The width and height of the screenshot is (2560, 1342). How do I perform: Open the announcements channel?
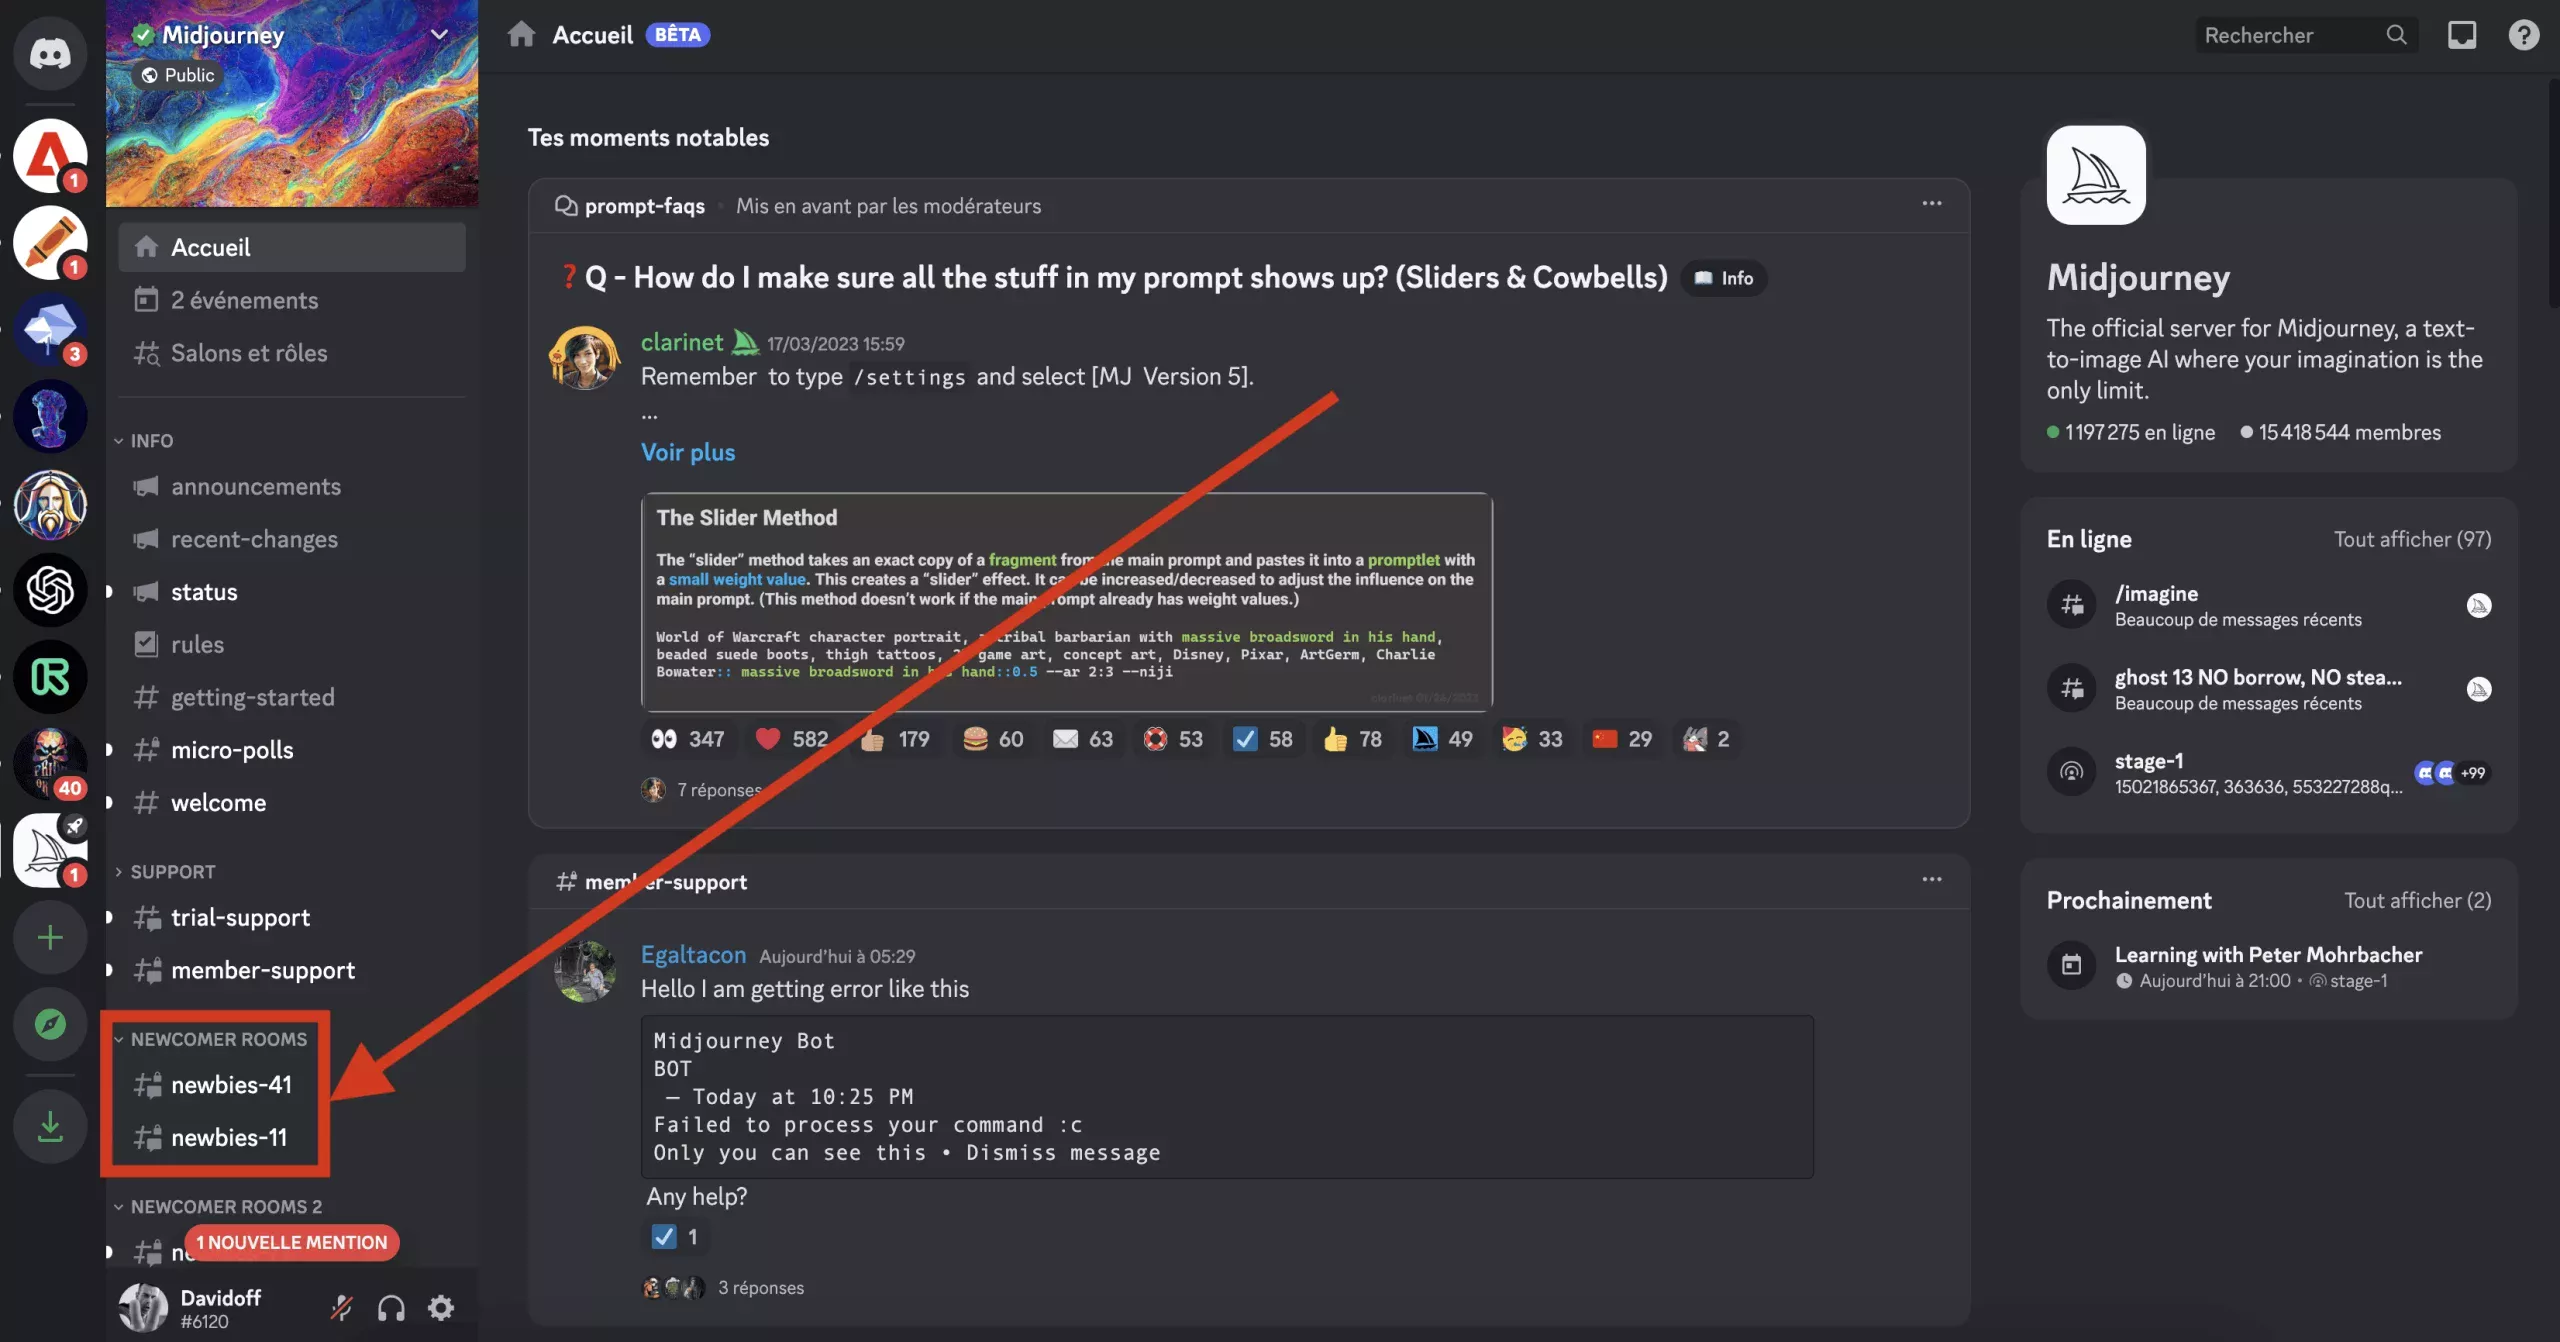click(x=292, y=486)
